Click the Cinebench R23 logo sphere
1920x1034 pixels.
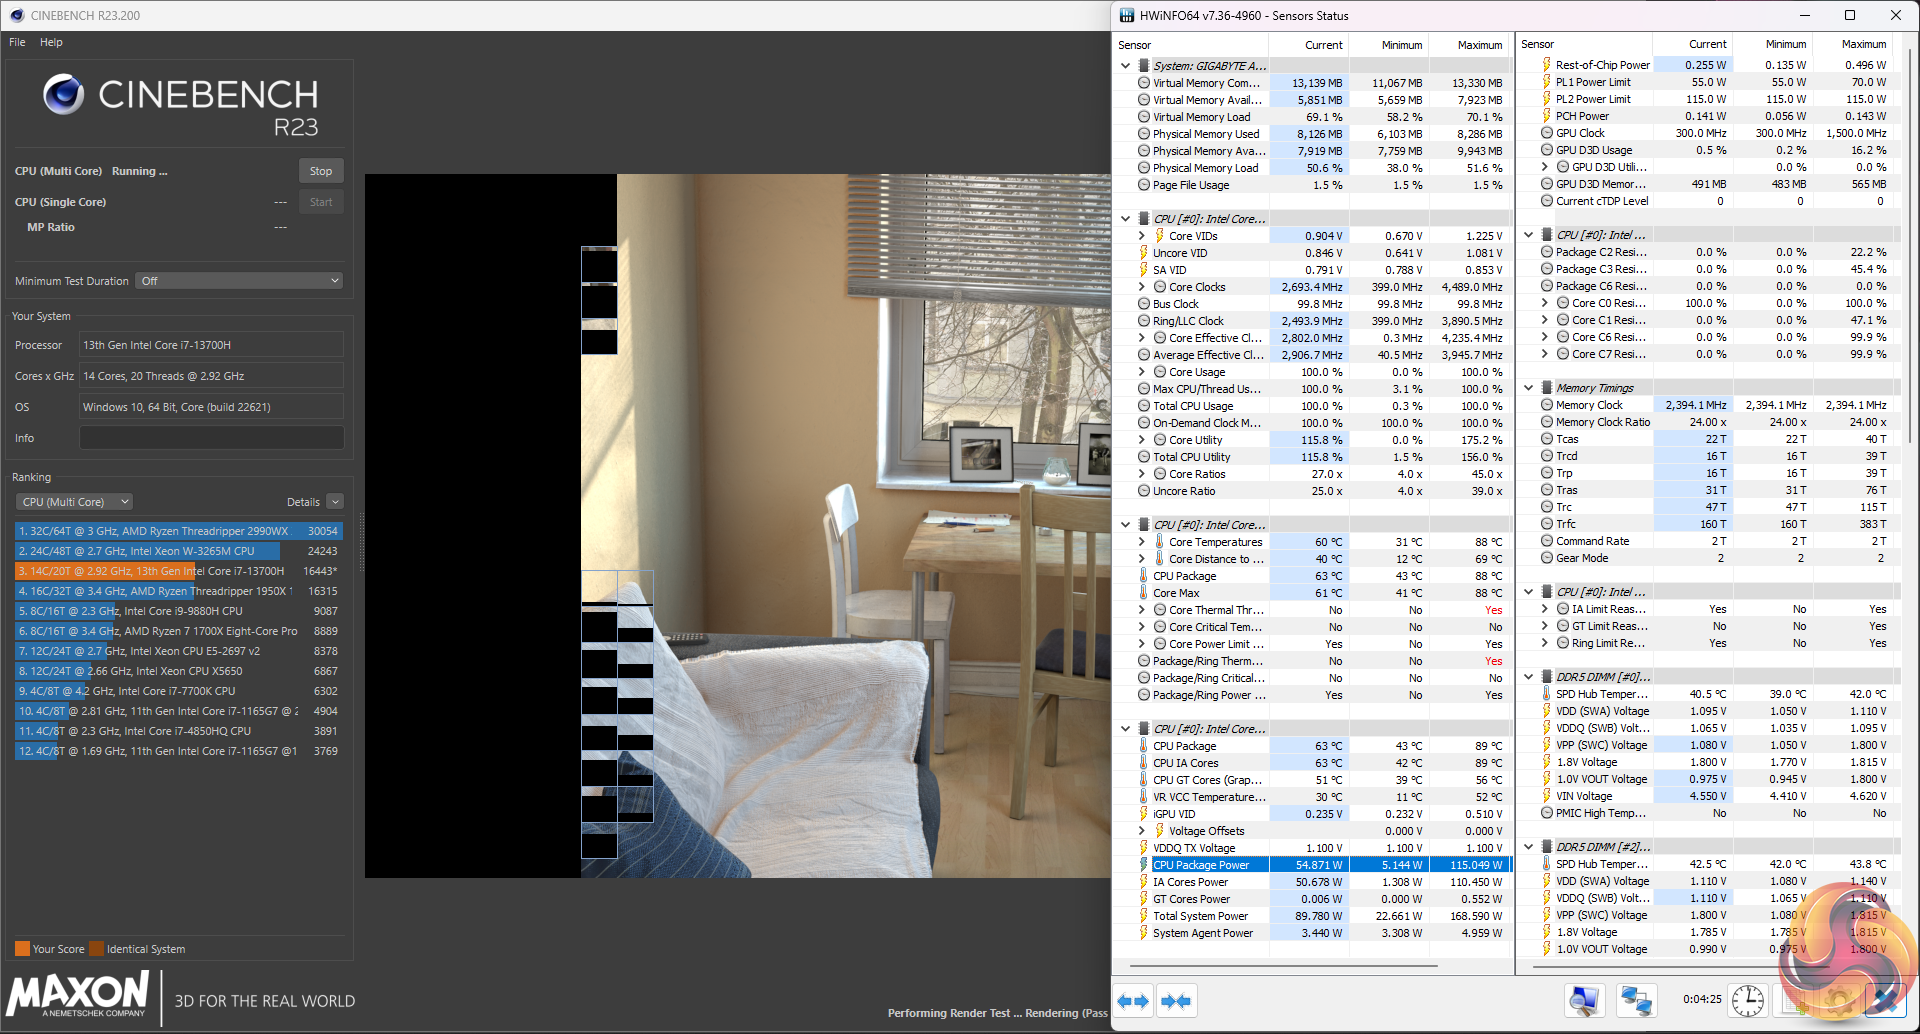pyautogui.click(x=64, y=95)
